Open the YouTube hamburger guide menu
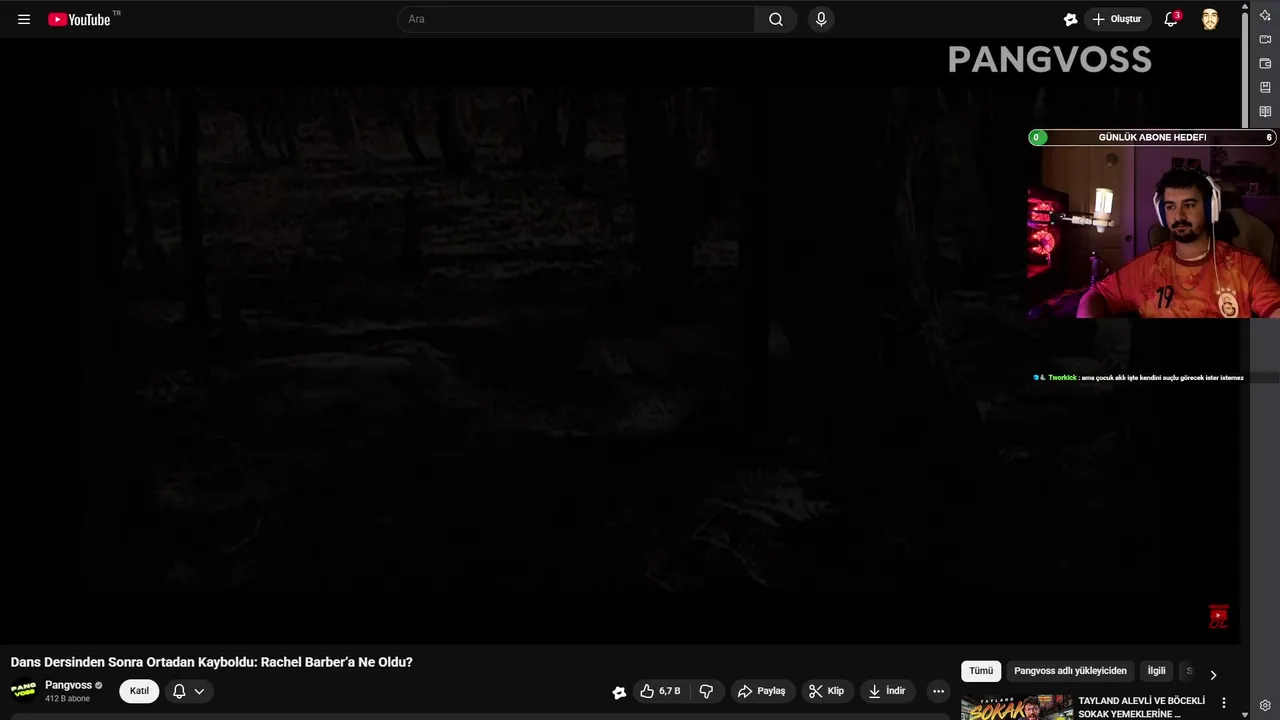 [24, 19]
